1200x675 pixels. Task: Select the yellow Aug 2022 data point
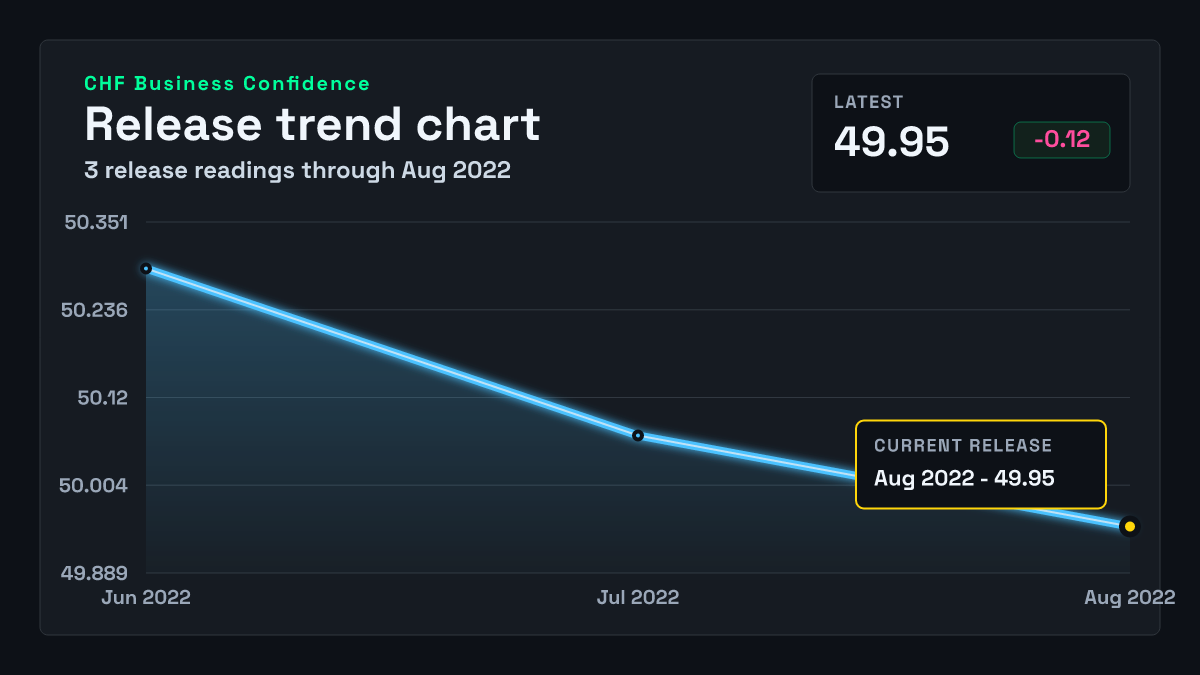point(1130,526)
